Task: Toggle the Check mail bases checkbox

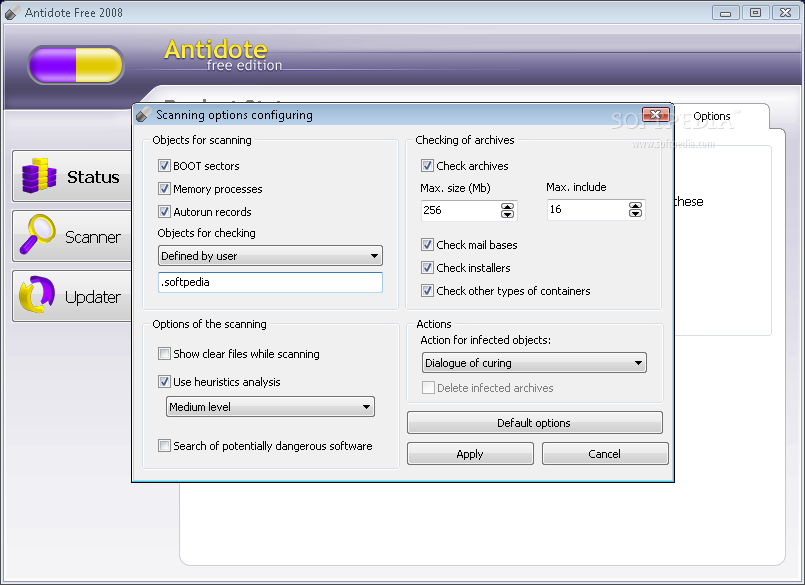Action: [427, 244]
